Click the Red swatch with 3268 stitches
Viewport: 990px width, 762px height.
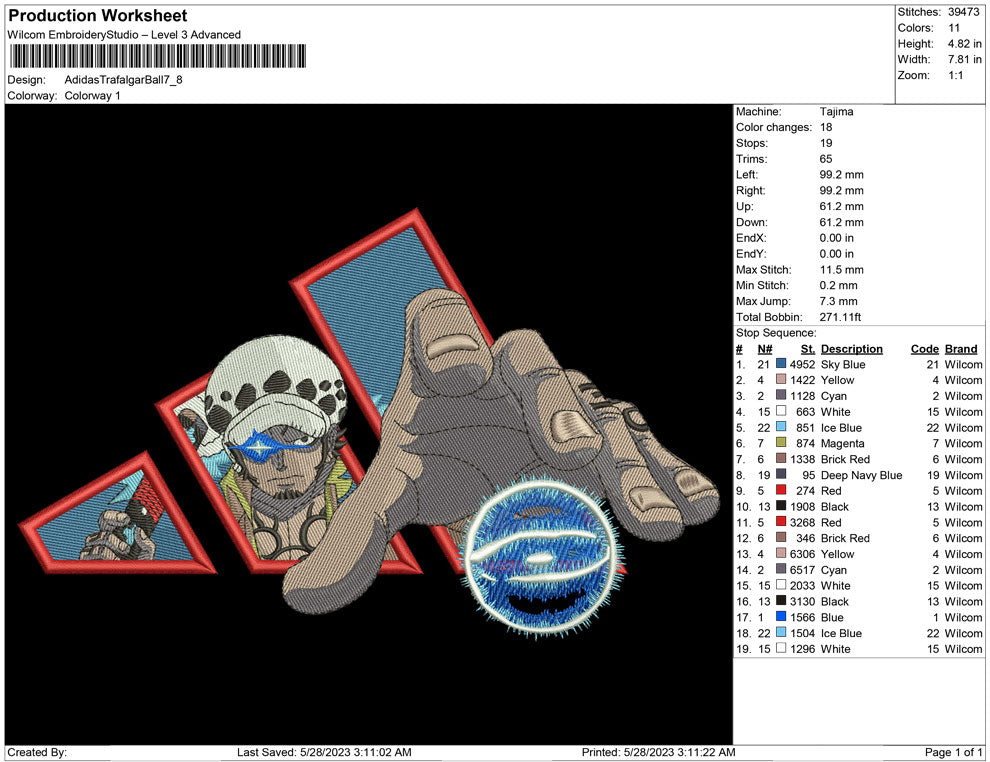(781, 521)
